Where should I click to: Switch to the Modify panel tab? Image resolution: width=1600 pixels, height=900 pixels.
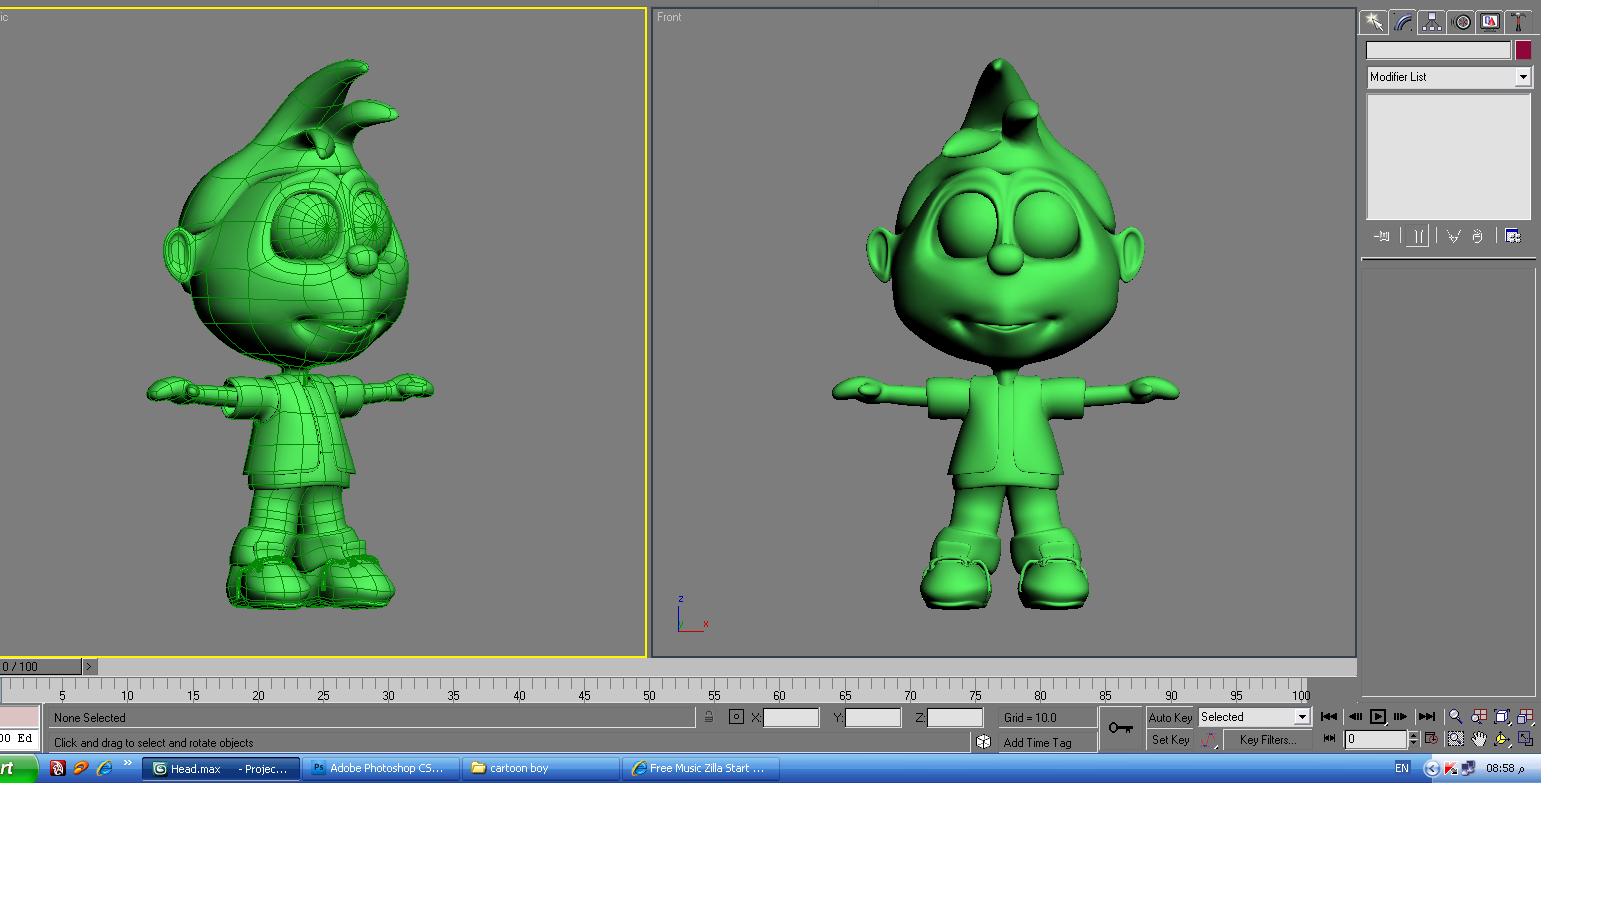[1403, 22]
